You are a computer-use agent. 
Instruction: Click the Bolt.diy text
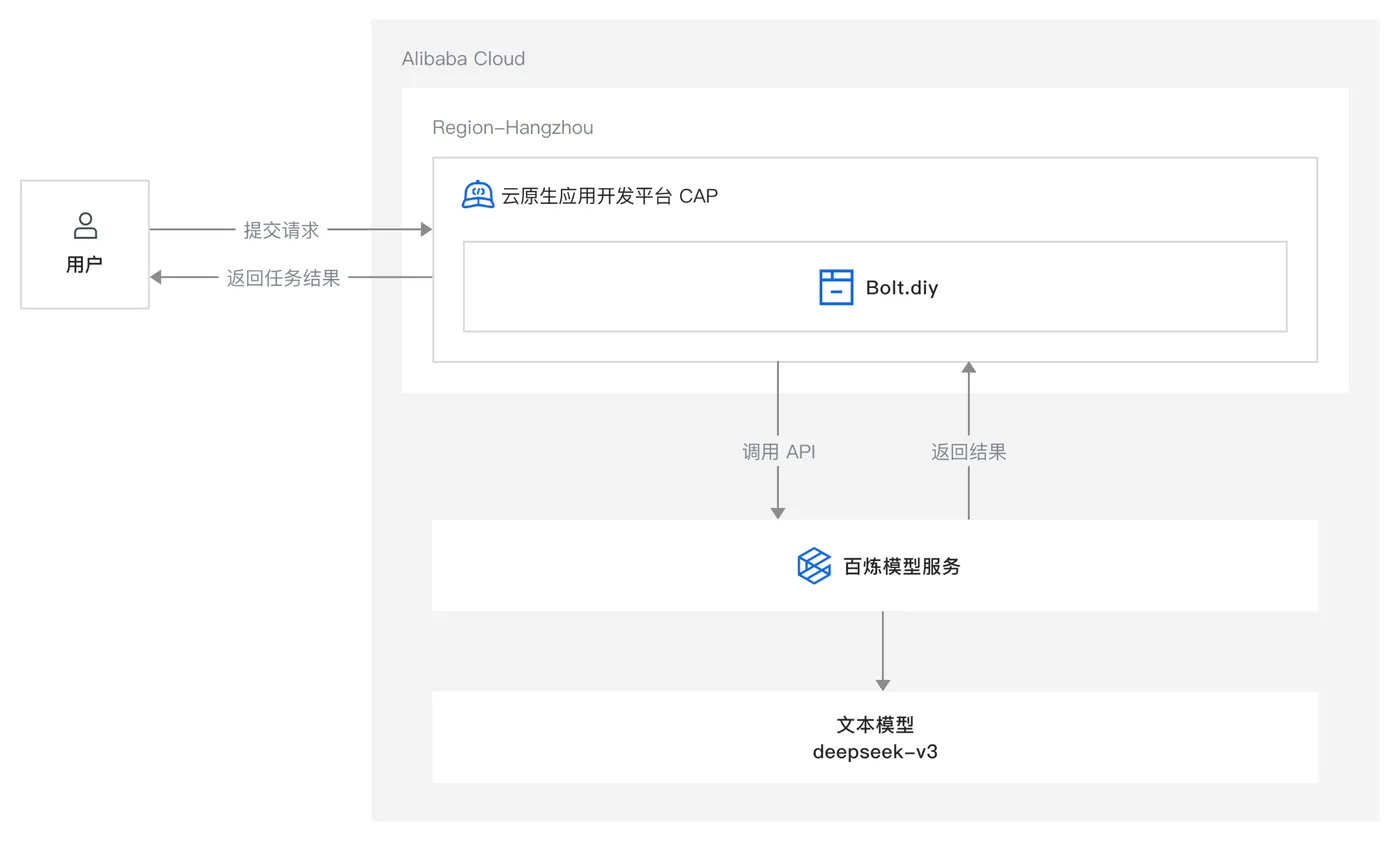click(x=902, y=289)
